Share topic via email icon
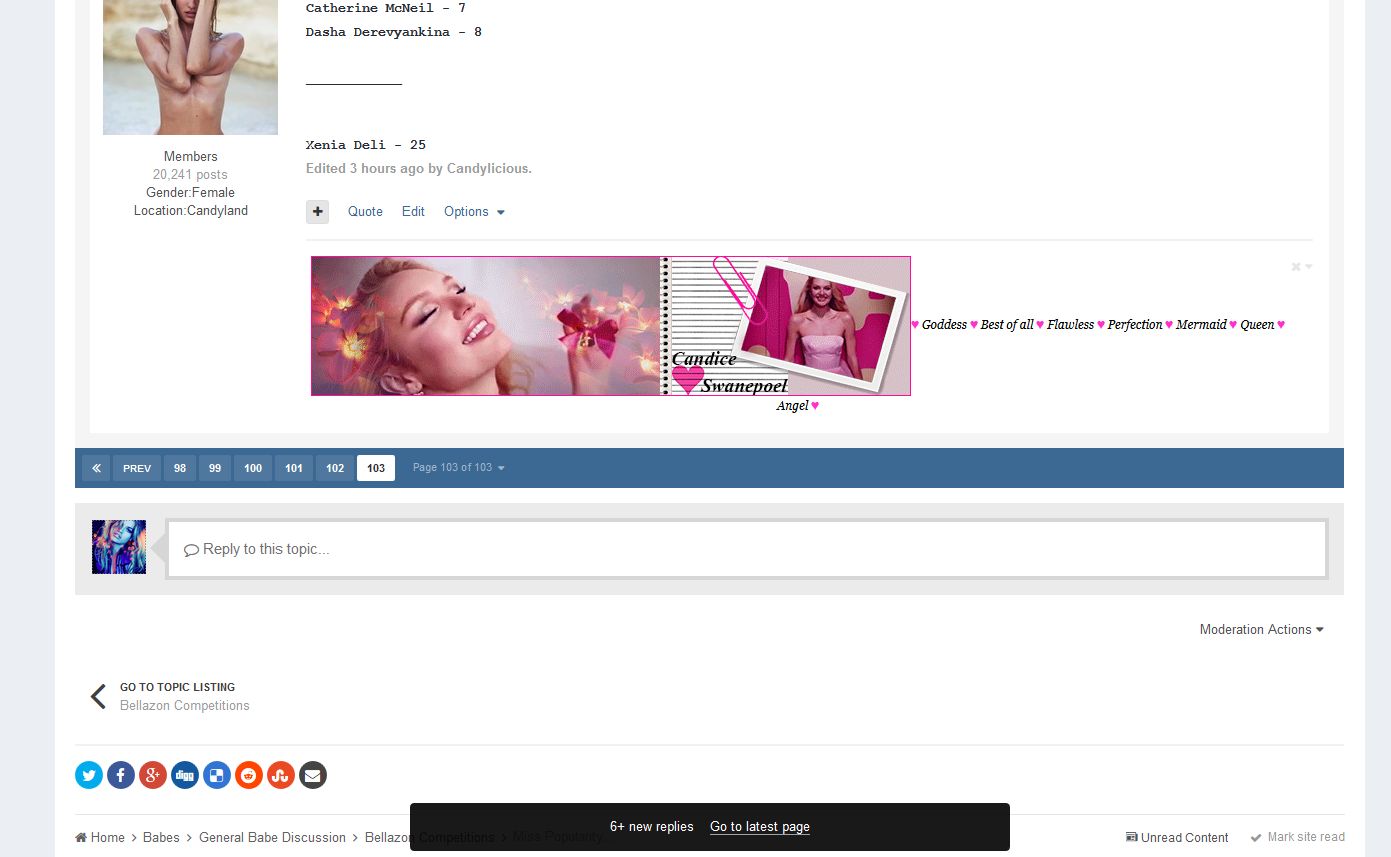This screenshot has width=1391, height=857. [313, 775]
